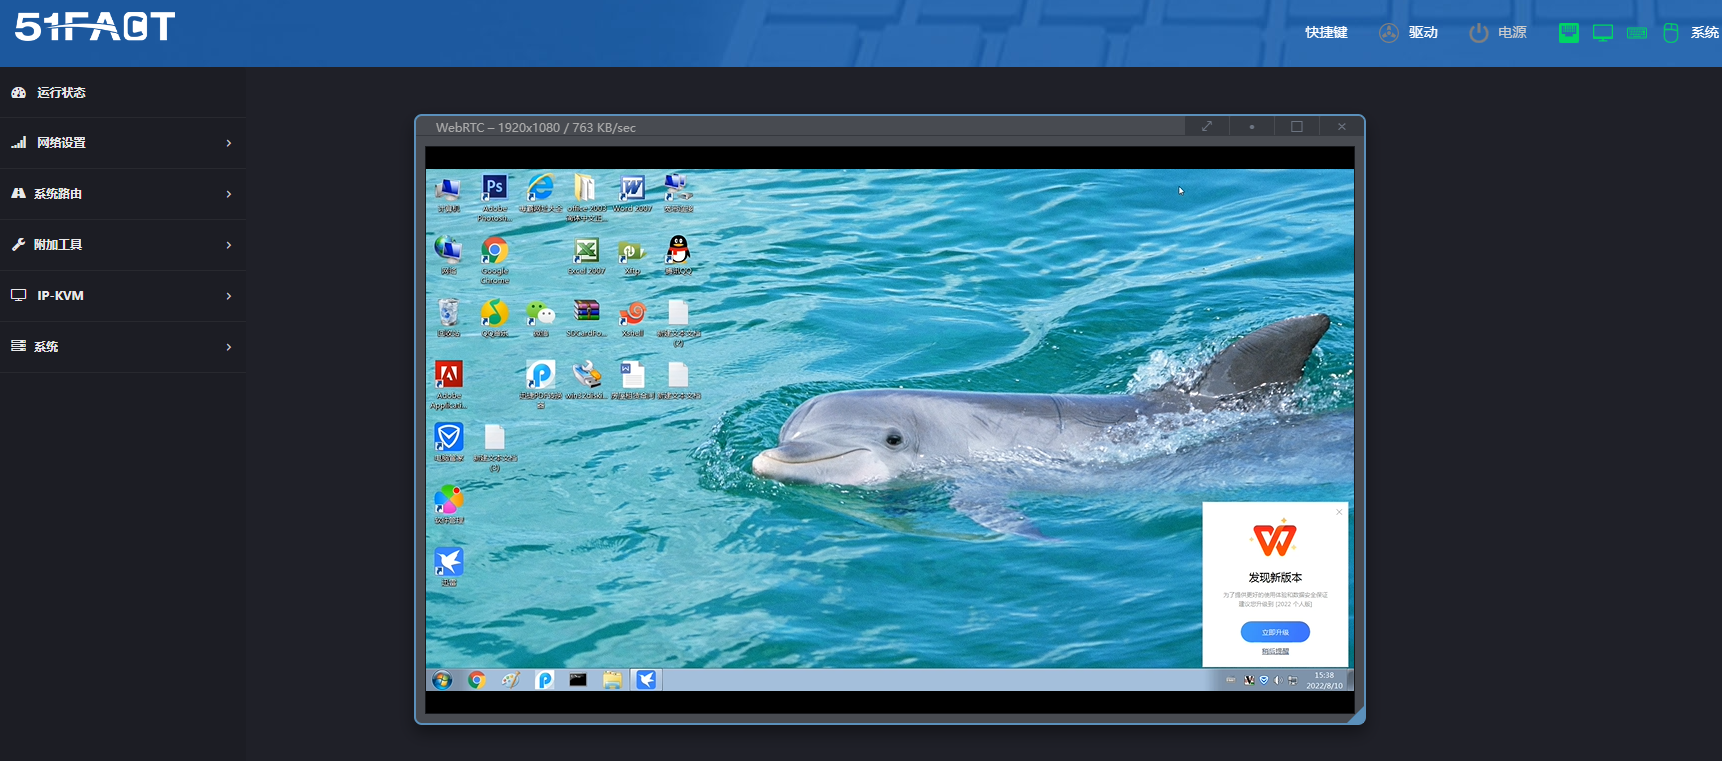Click the remind later link in WPS popup

[1275, 651]
